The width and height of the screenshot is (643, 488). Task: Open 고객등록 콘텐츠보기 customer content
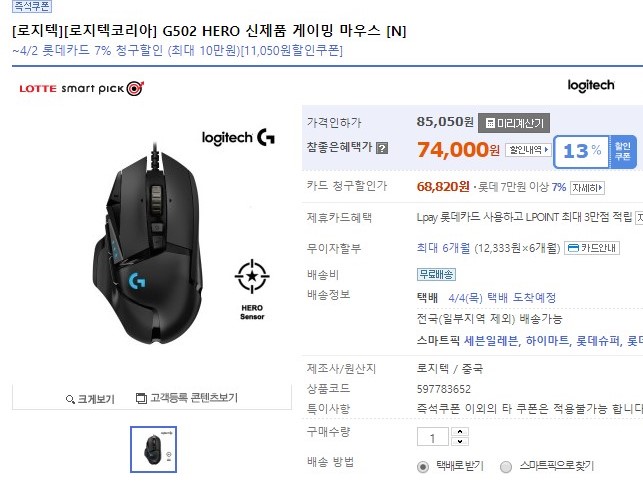tap(187, 398)
